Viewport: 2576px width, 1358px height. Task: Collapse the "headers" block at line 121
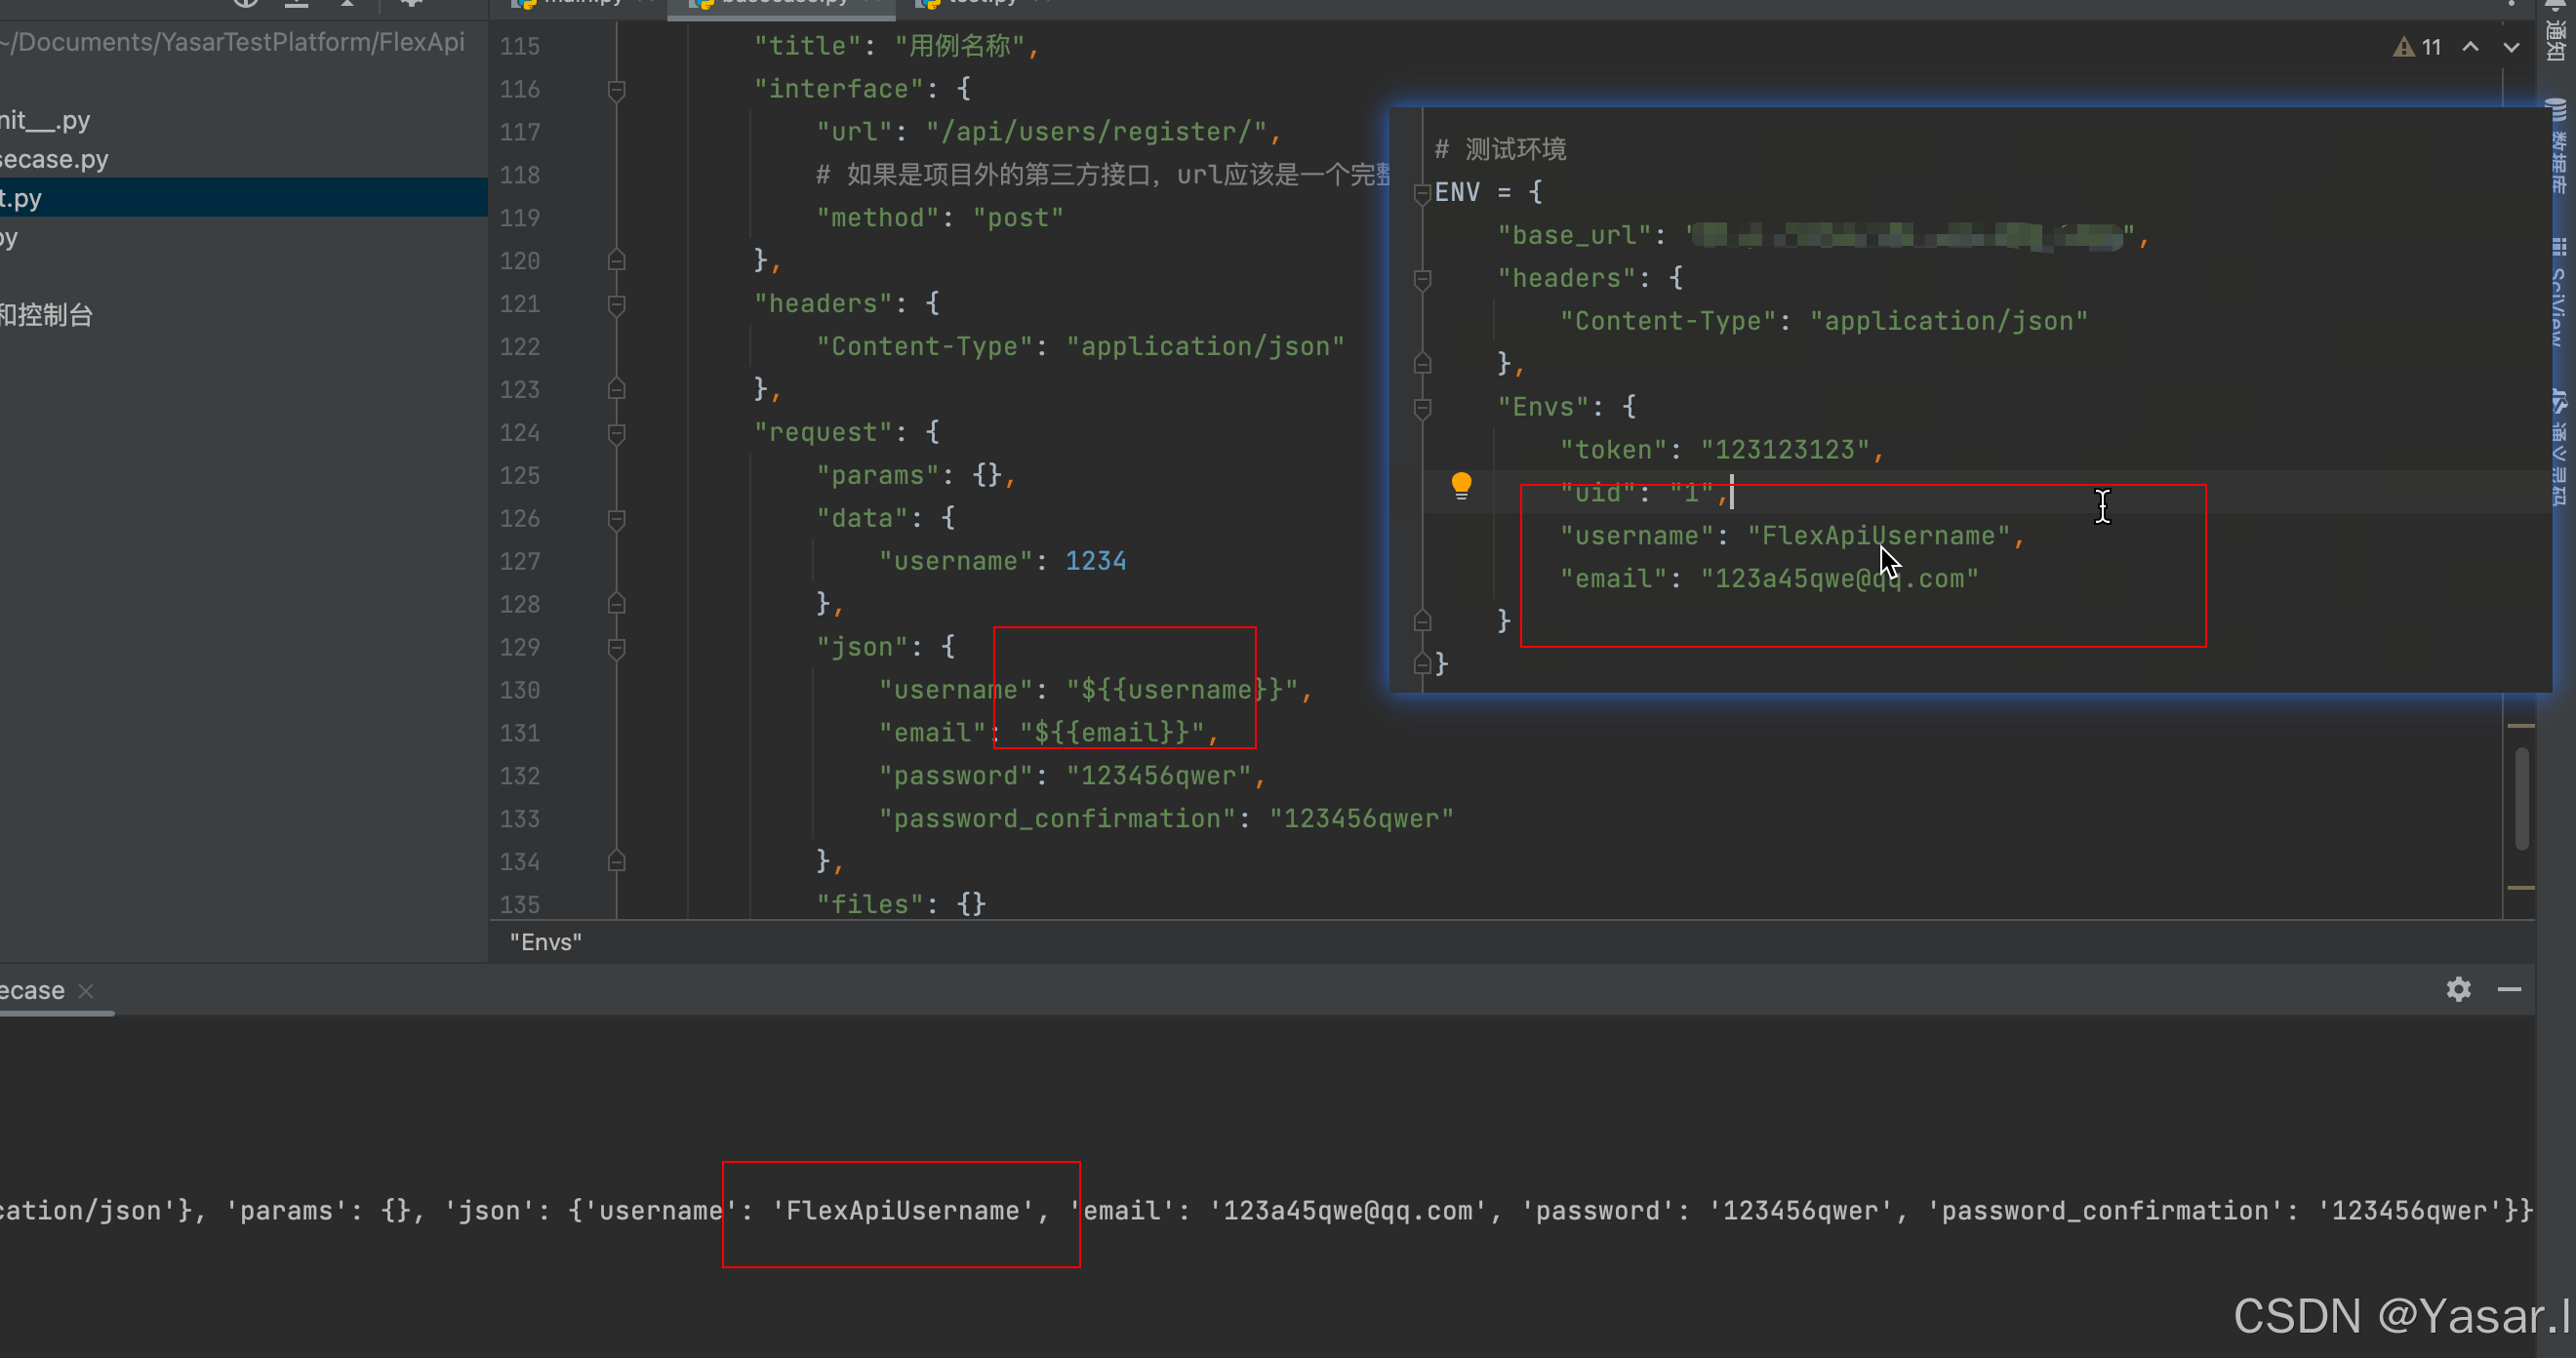(617, 304)
